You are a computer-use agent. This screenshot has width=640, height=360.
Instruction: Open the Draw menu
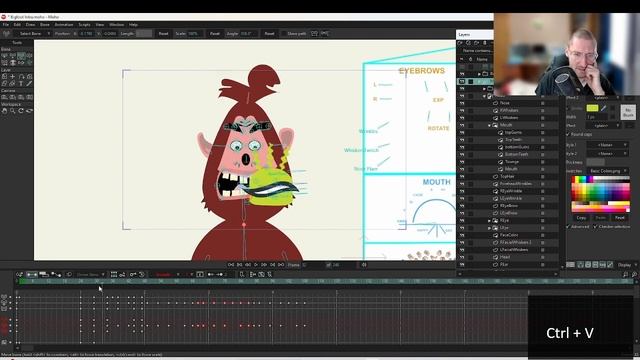point(31,24)
